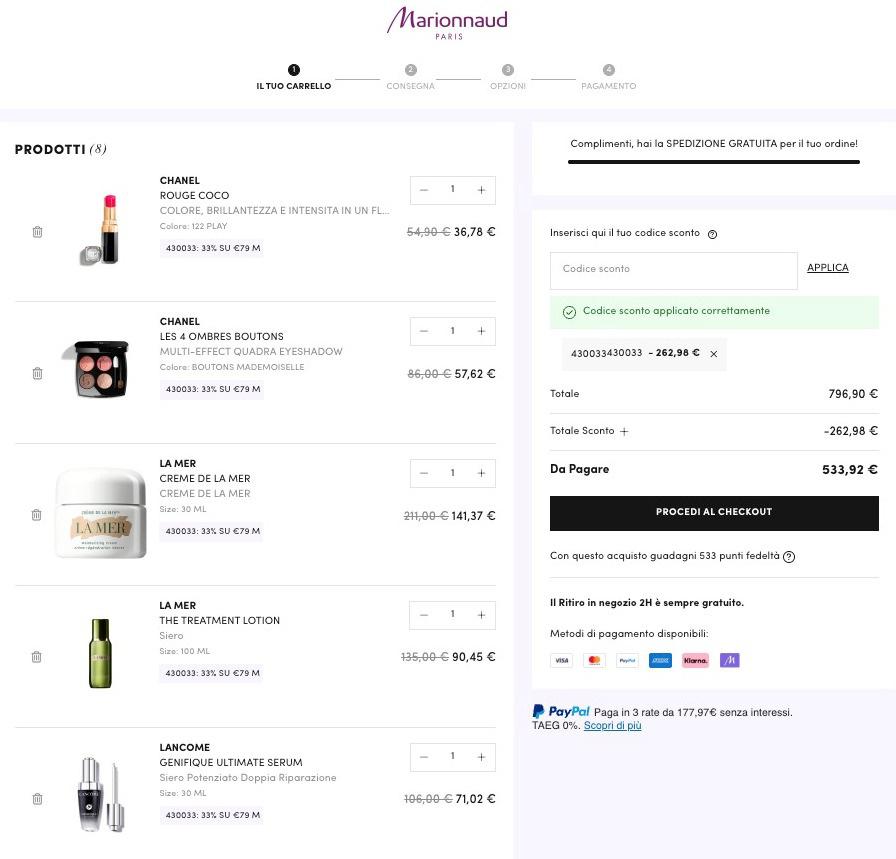The height and width of the screenshot is (859, 896).
Task: Delete Lancome Genifique serum from cart
Action: (x=37, y=798)
